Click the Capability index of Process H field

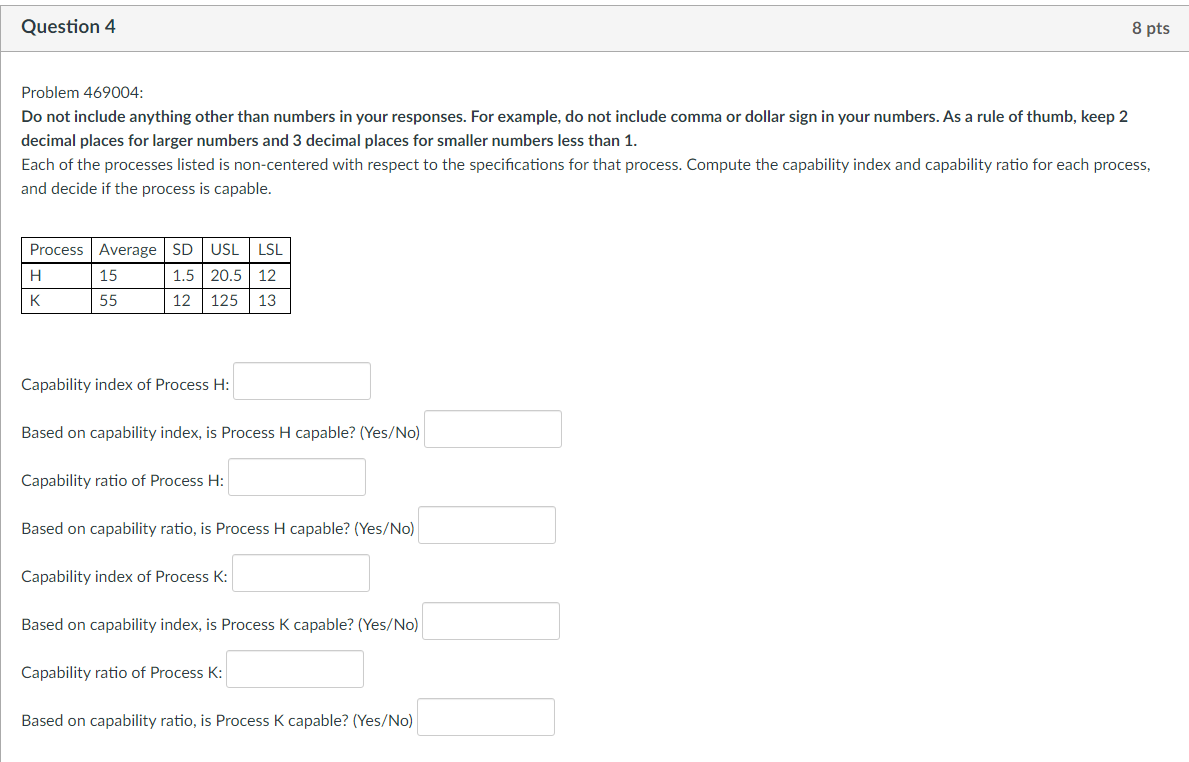pyautogui.click(x=300, y=381)
